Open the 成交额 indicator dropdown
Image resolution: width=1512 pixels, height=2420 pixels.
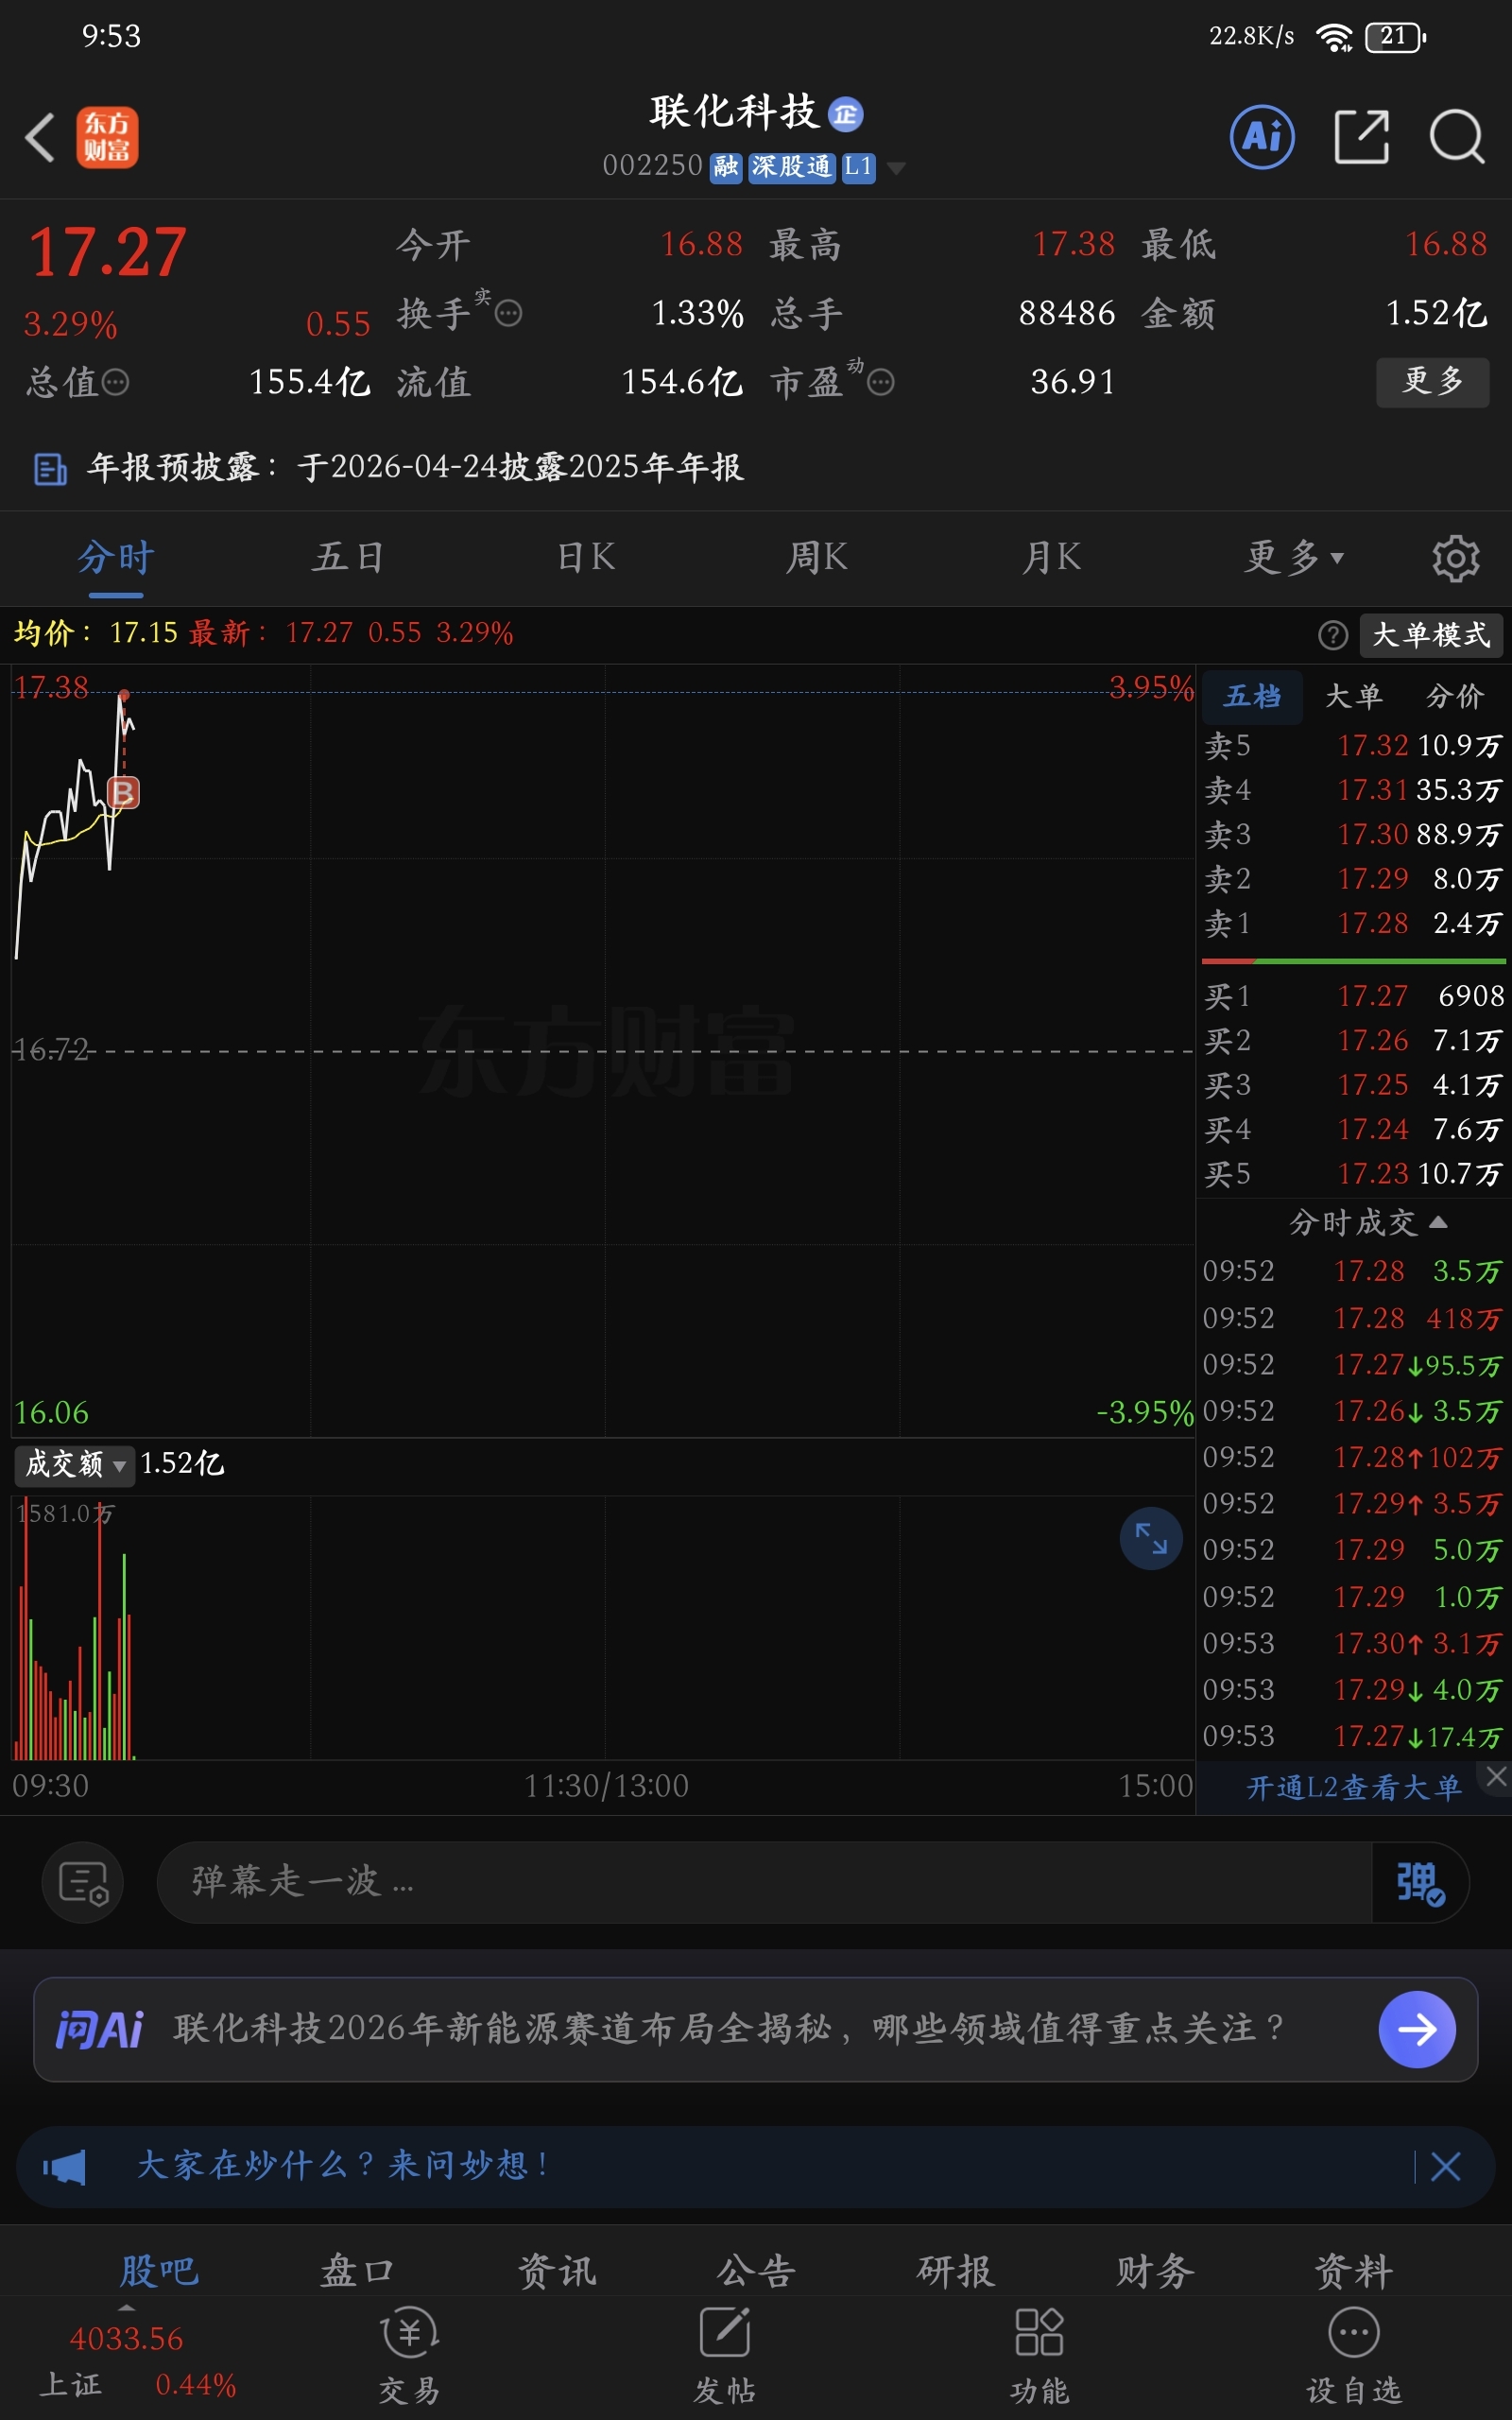coord(74,1465)
